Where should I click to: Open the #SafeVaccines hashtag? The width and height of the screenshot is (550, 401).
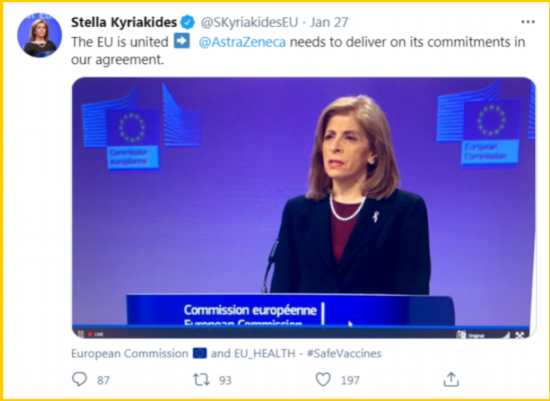(344, 353)
